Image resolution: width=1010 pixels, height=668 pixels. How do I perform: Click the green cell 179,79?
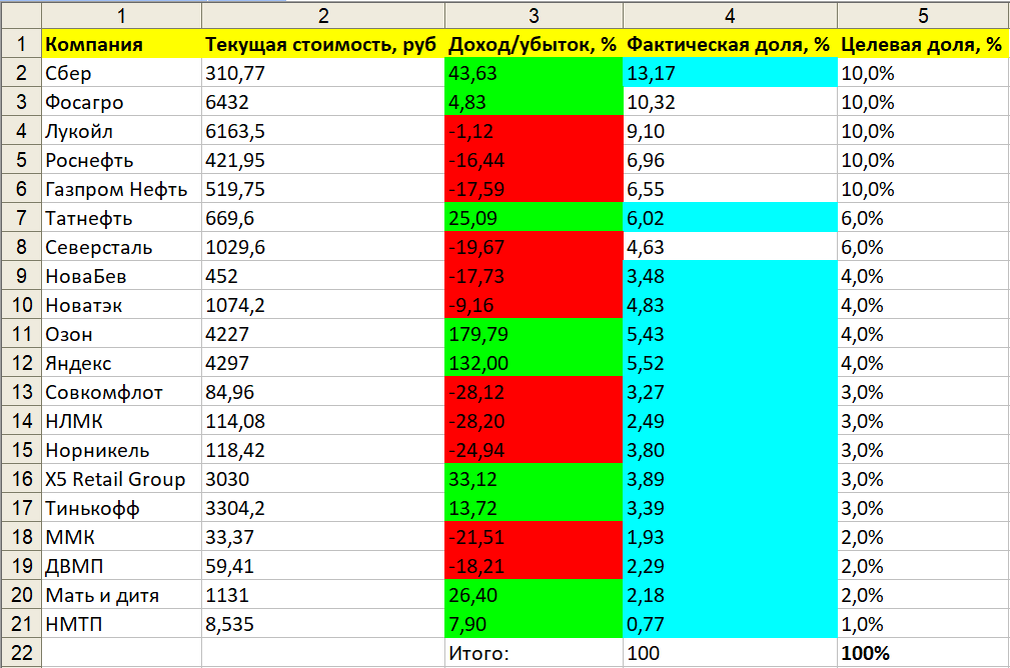(533, 334)
